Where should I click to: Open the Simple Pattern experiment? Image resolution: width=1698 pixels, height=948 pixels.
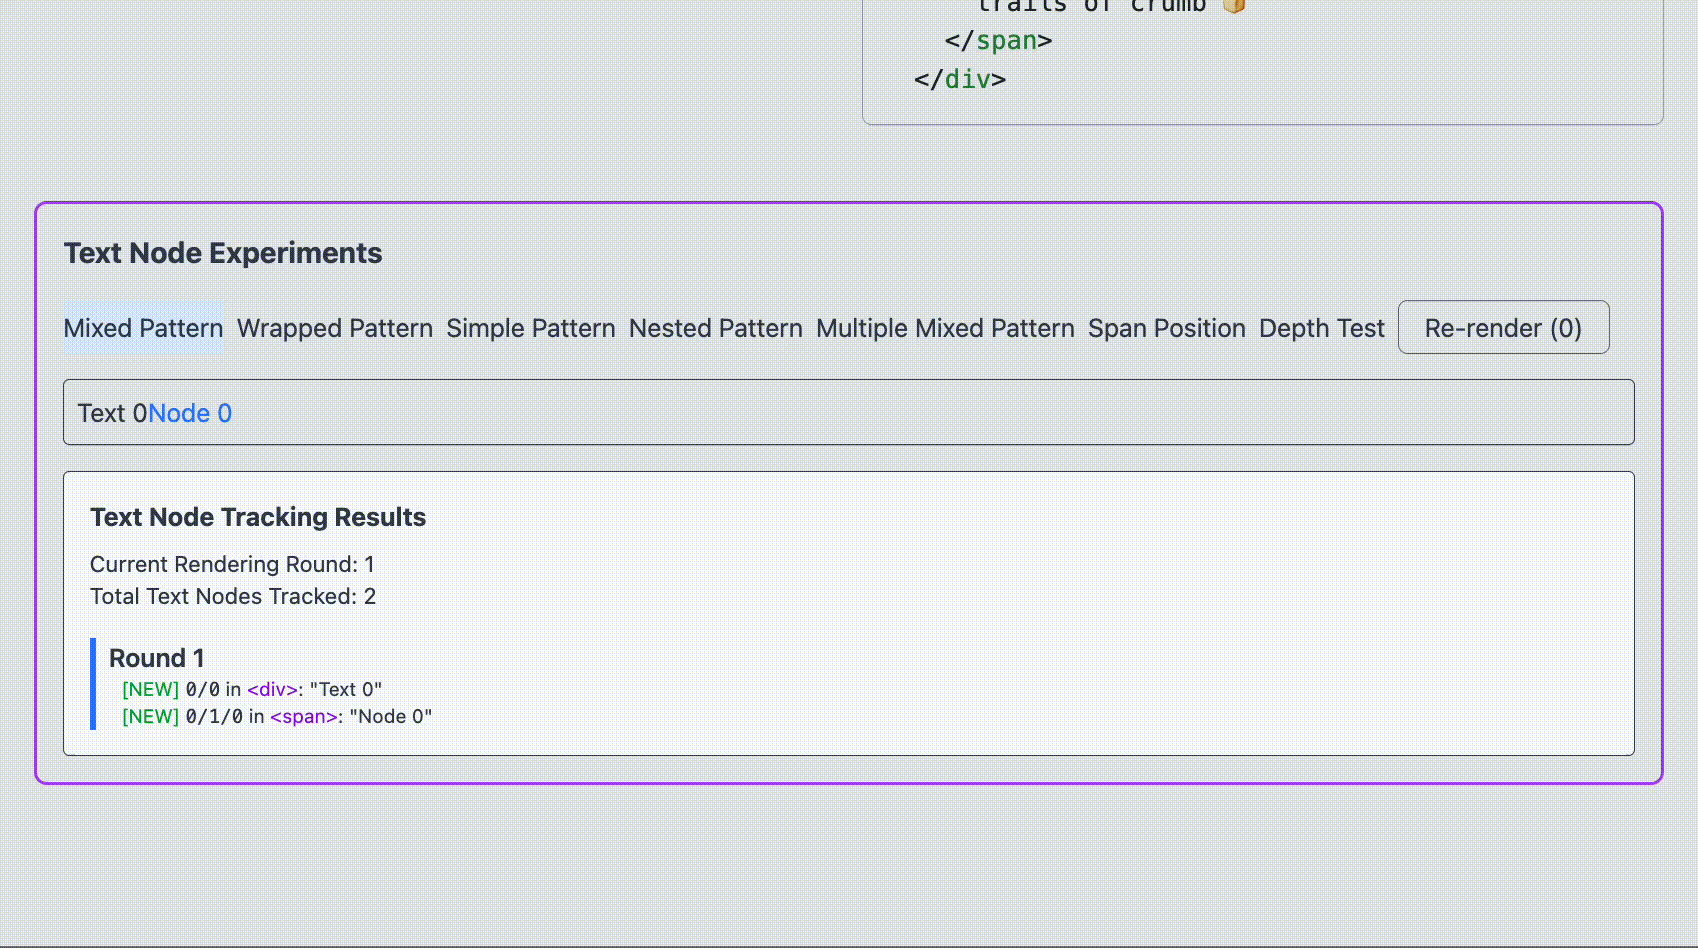[x=531, y=328]
